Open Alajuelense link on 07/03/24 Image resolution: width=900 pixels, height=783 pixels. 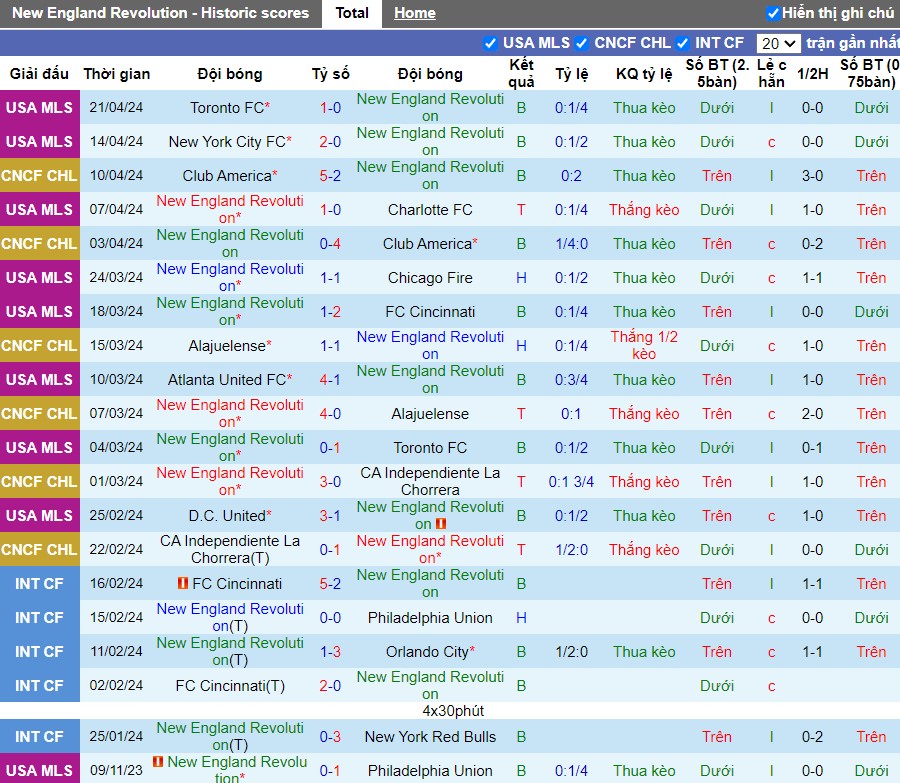click(x=430, y=413)
